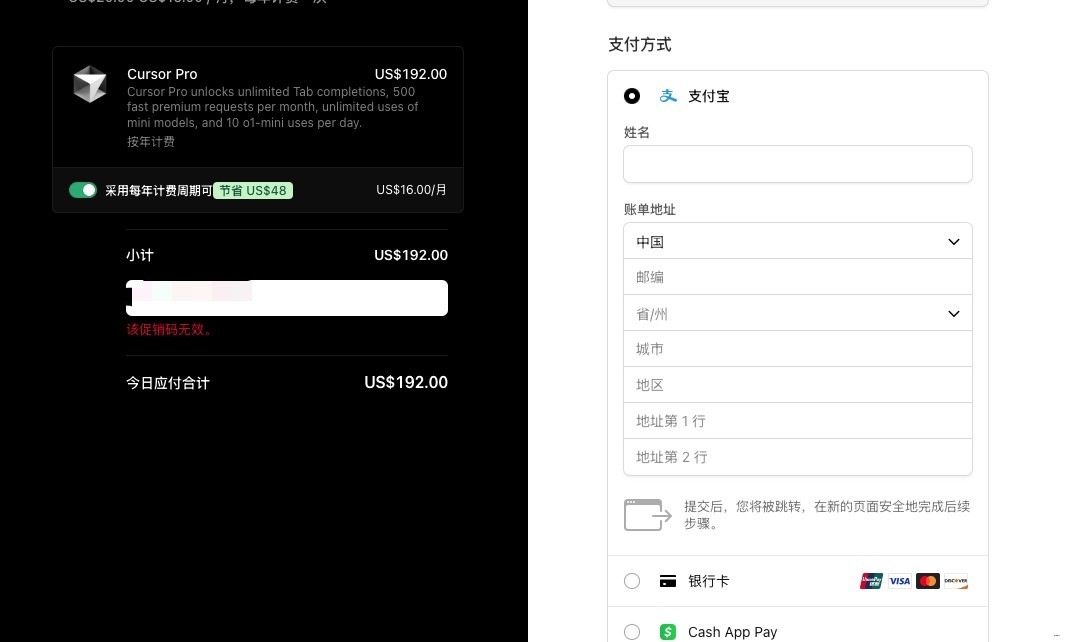Choose the Cash App Pay radio option
Screen dimensions: 1065x642
pos(632,632)
